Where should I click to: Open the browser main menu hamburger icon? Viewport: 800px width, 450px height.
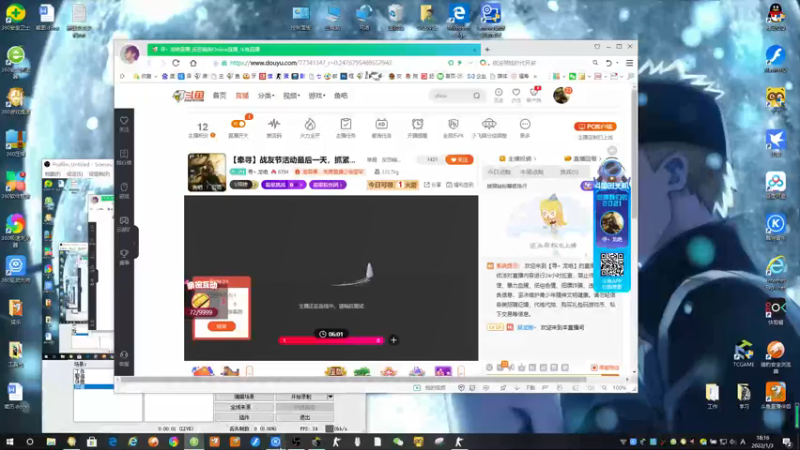[629, 63]
